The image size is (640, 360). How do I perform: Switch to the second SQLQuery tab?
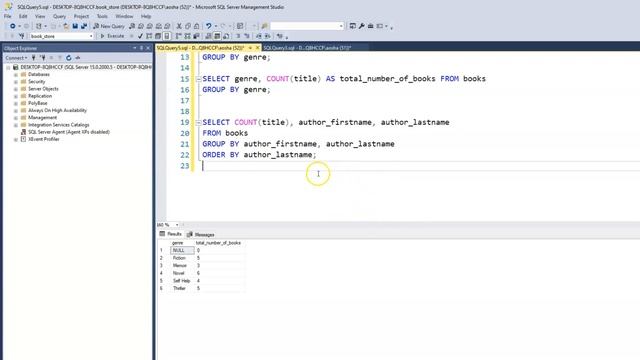pyautogui.click(x=307, y=48)
